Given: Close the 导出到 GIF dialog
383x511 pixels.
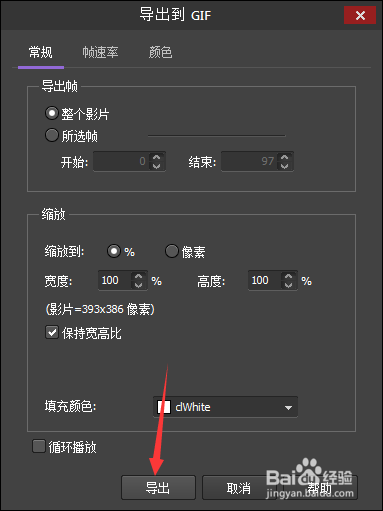Looking at the screenshot, I should pos(360,15).
